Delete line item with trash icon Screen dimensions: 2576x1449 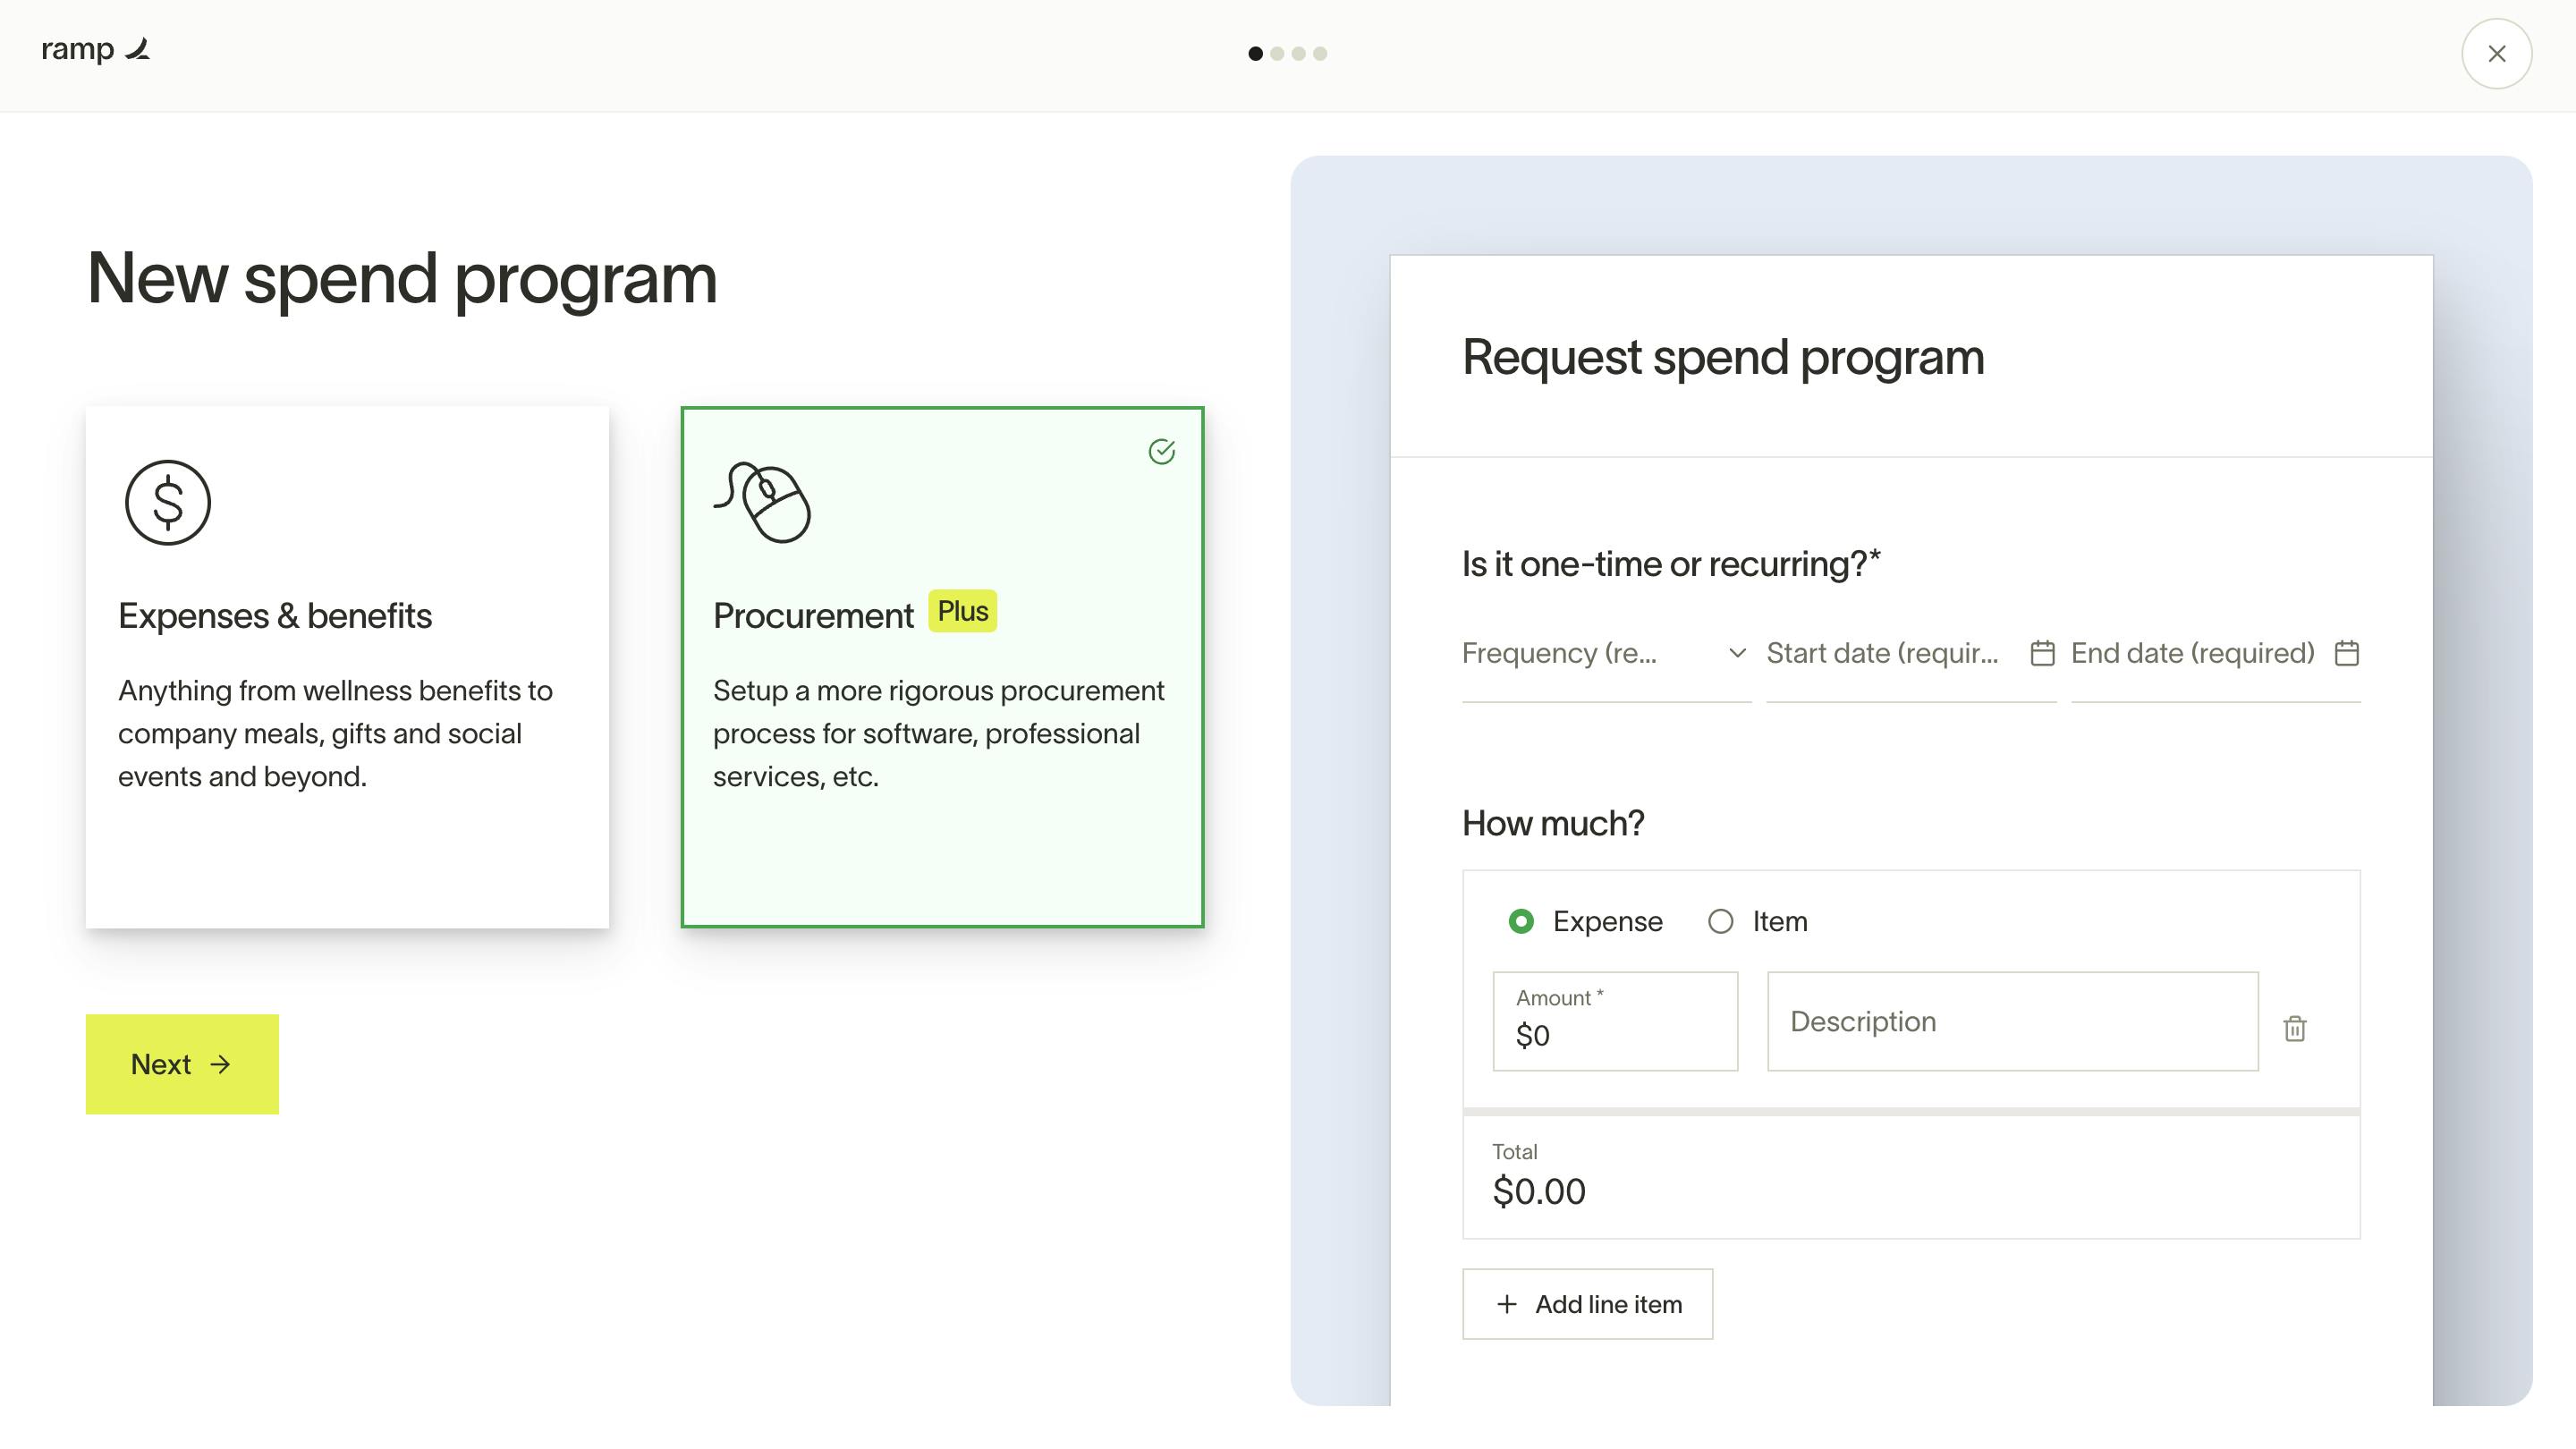[x=2294, y=1028]
